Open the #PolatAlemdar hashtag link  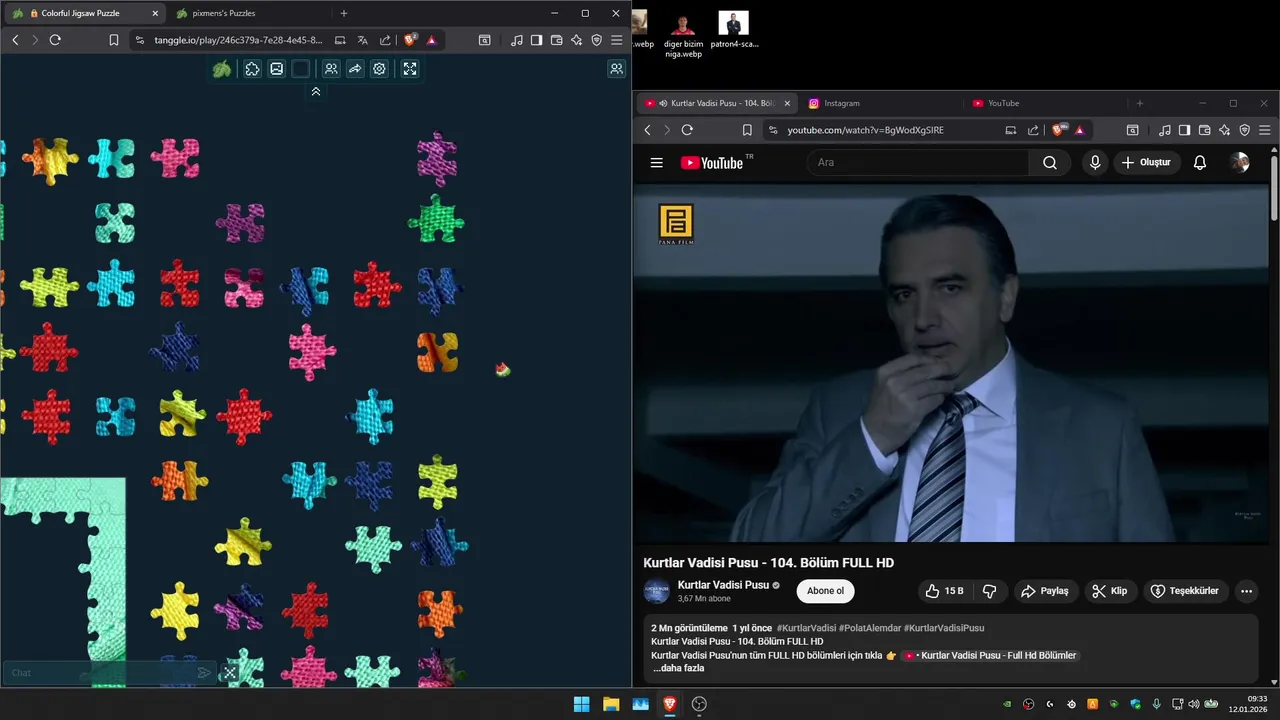(x=869, y=628)
